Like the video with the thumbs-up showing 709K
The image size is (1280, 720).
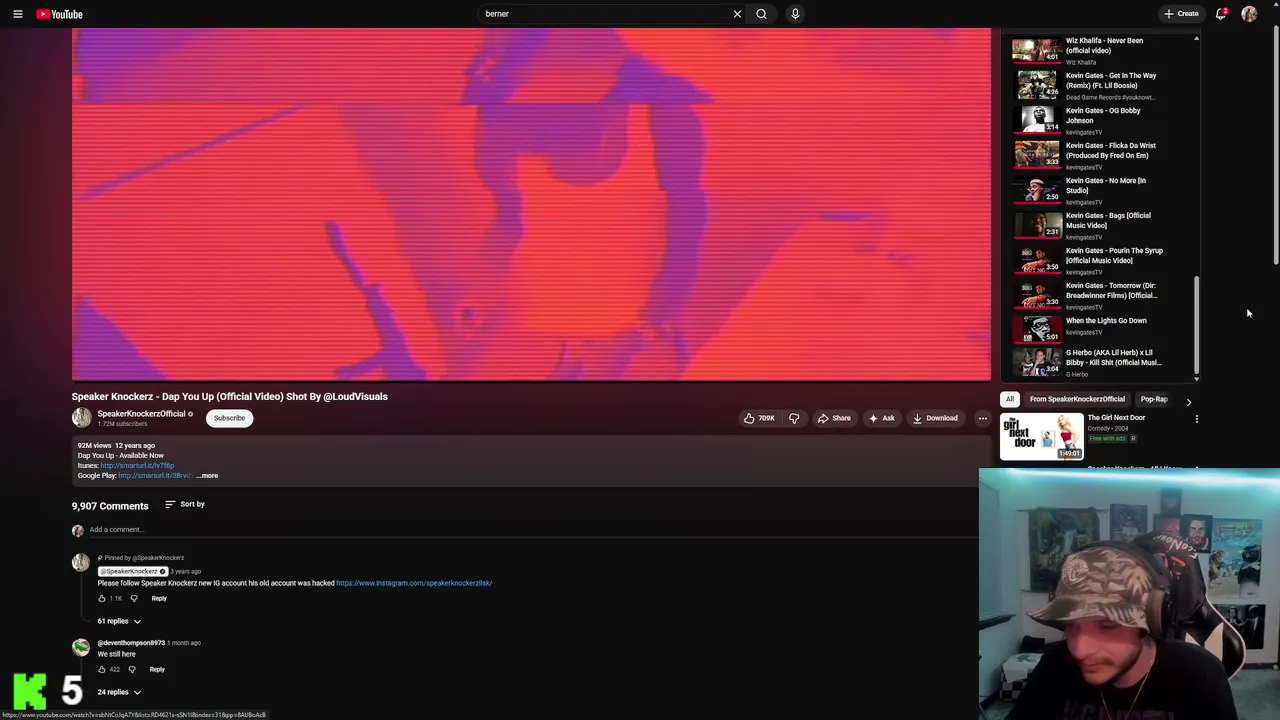(760, 418)
